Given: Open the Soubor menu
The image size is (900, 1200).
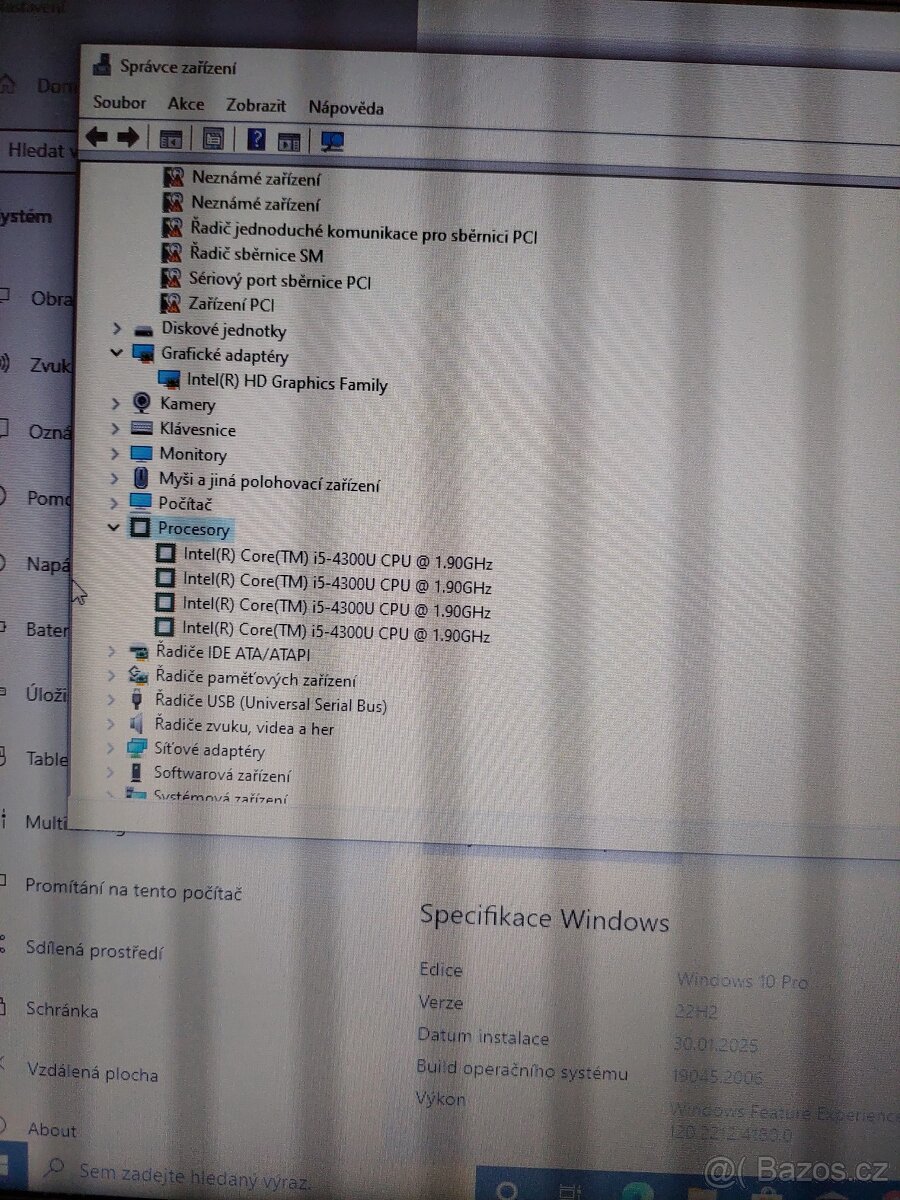Looking at the screenshot, I should (x=119, y=103).
